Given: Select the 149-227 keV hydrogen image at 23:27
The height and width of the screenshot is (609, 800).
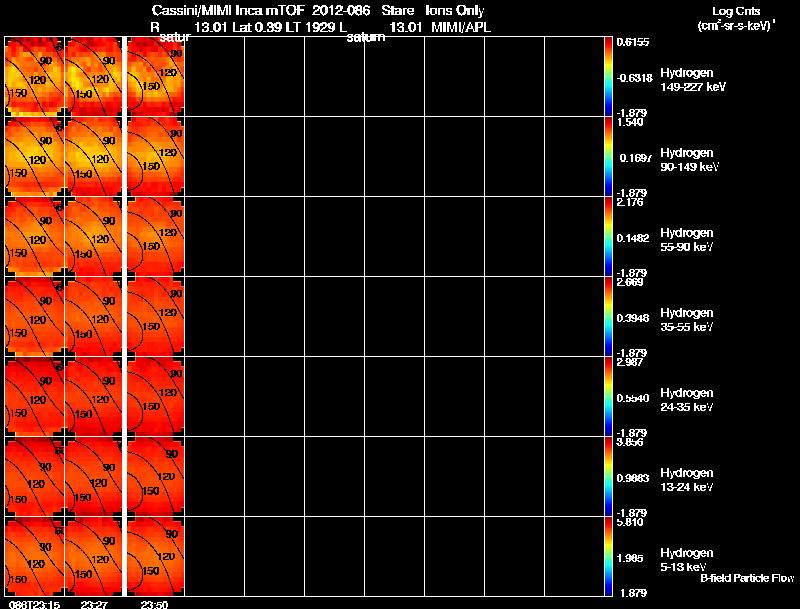Looking at the screenshot, I should 94,77.
